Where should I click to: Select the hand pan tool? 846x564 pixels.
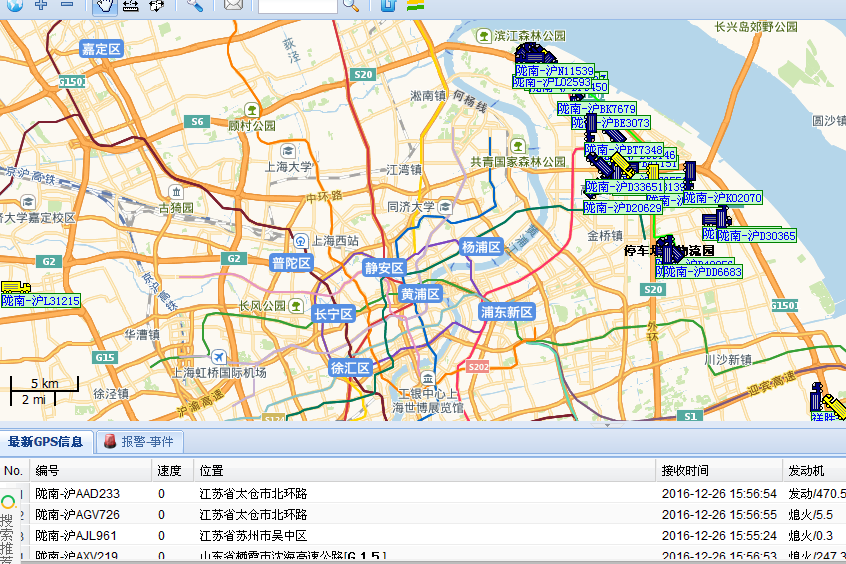click(x=104, y=6)
